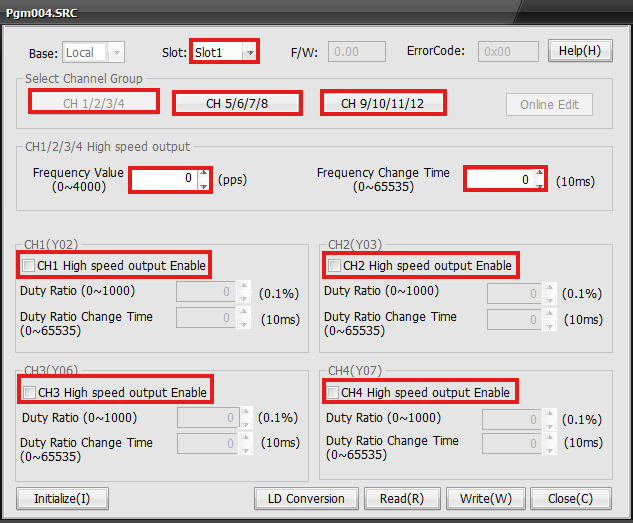Click the Frequency Change Time field
The width and height of the screenshot is (633, 523).
(498, 180)
